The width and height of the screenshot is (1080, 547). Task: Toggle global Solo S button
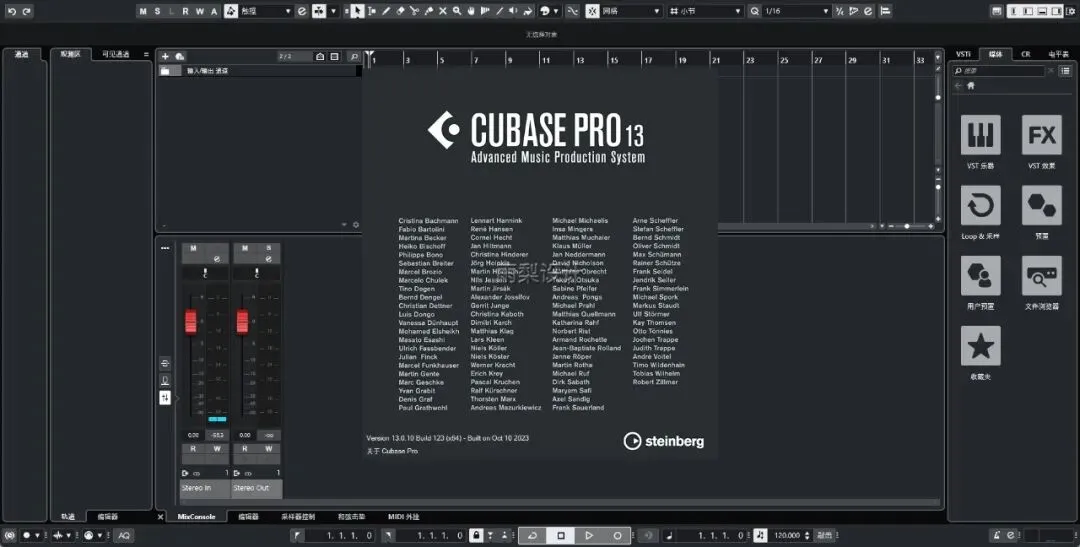(158, 11)
